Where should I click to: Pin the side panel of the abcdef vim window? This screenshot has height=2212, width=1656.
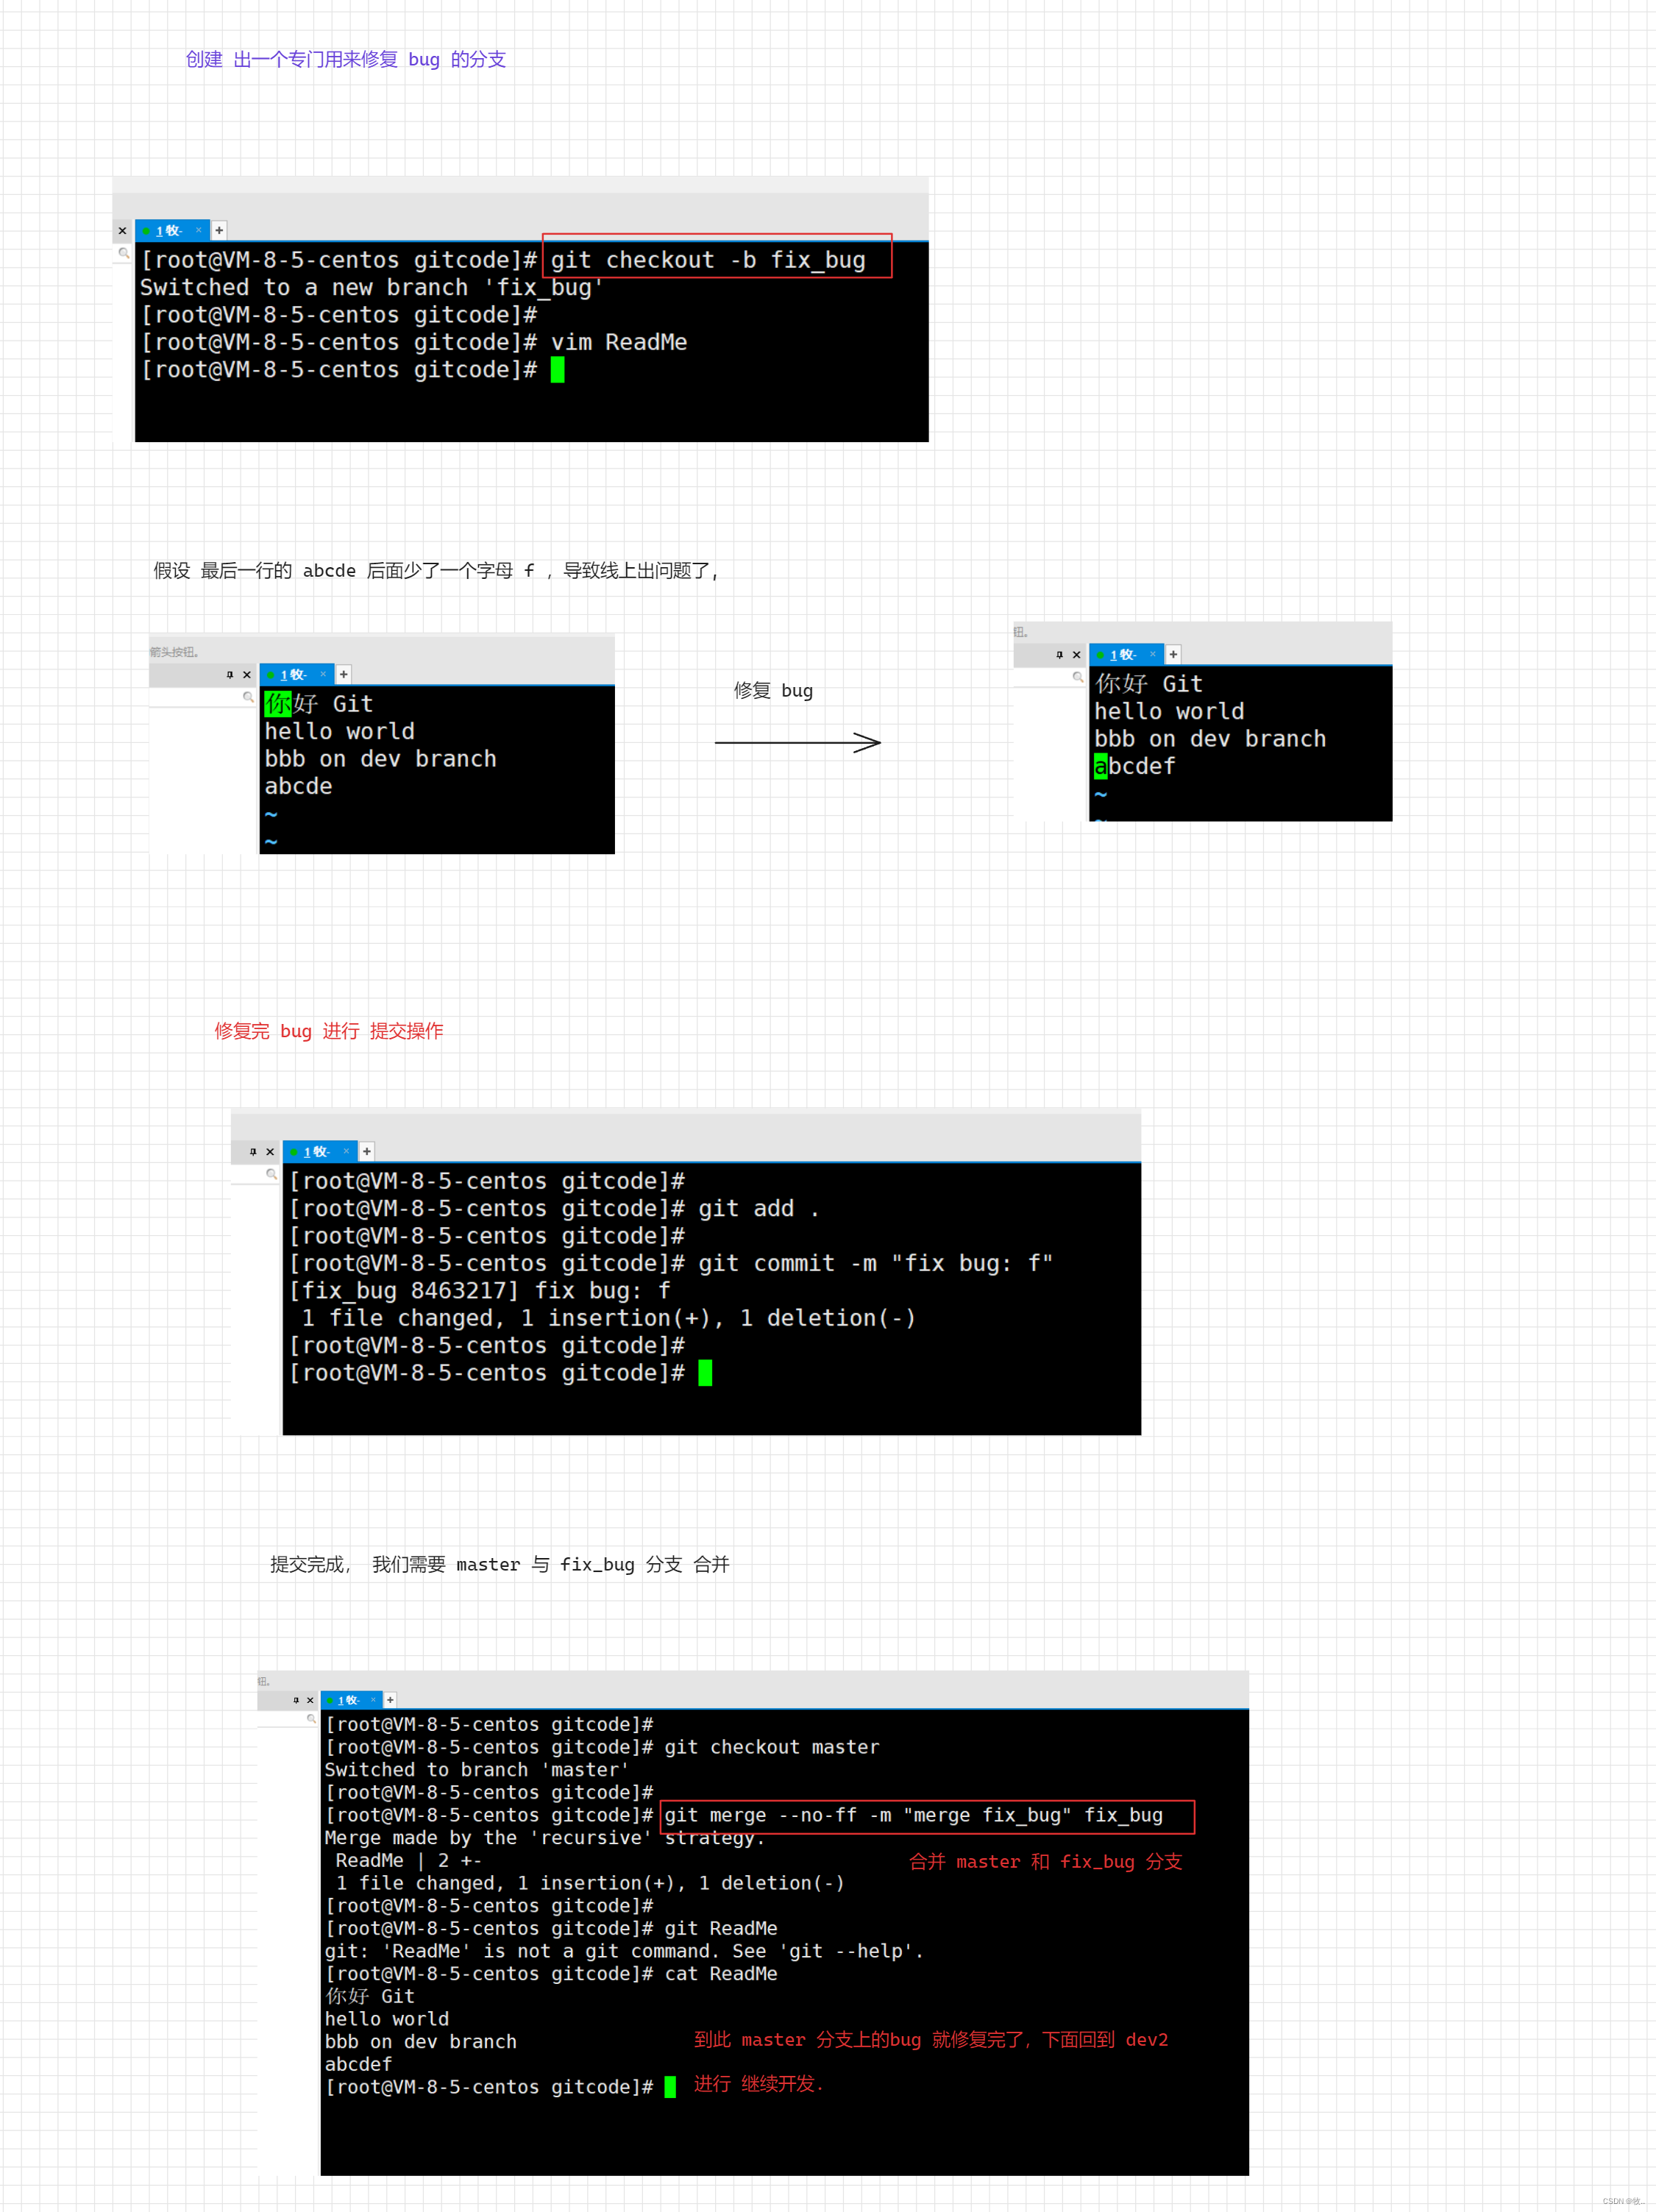click(x=1060, y=655)
